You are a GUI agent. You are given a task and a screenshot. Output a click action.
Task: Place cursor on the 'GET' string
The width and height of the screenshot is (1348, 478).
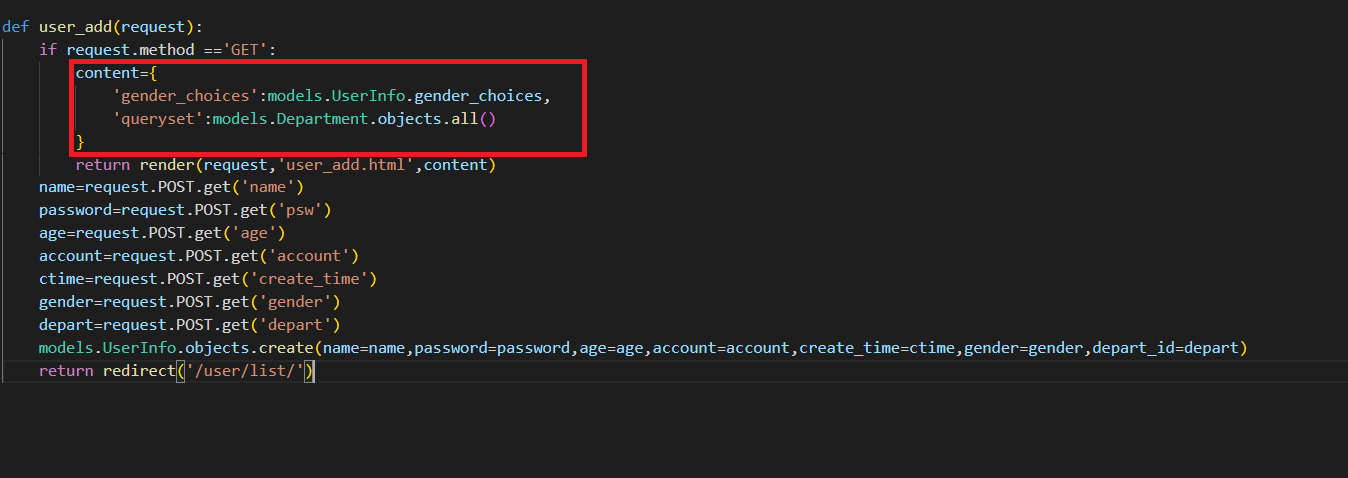pos(247,50)
